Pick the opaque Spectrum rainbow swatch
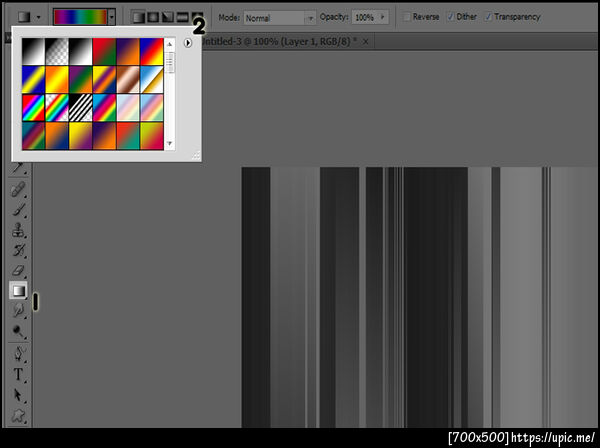 coord(33,108)
